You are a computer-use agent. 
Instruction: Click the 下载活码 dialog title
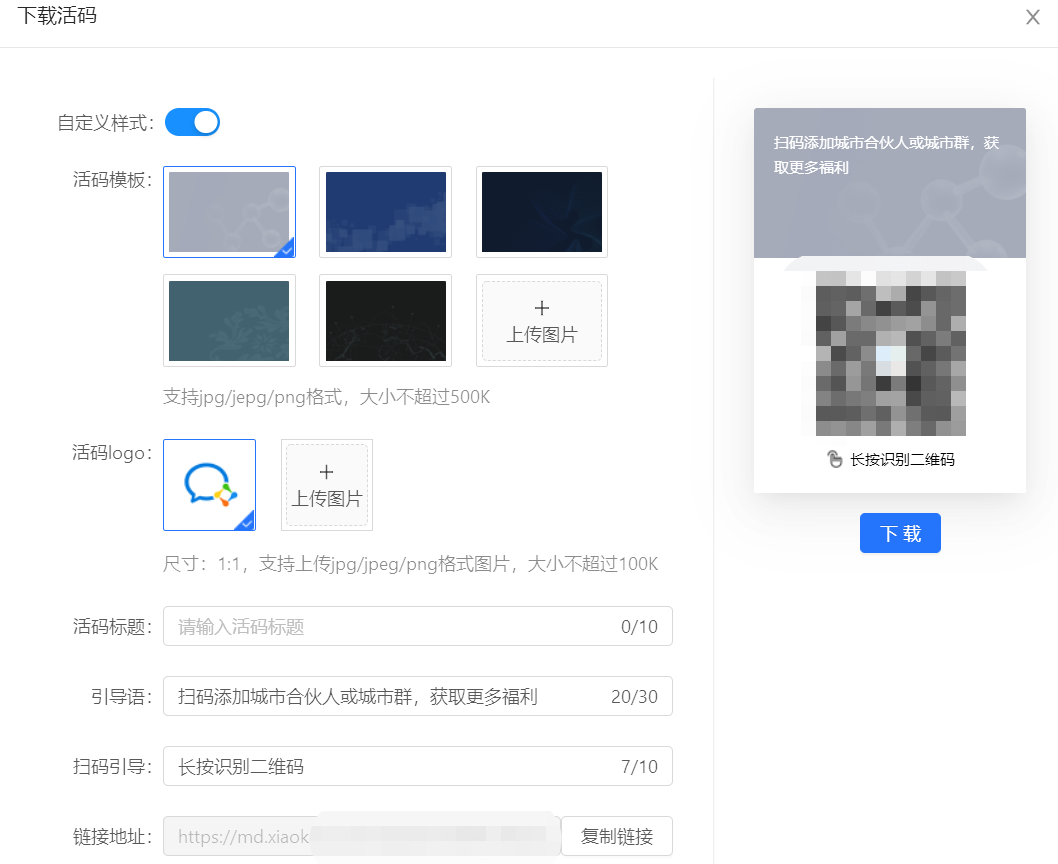57,15
